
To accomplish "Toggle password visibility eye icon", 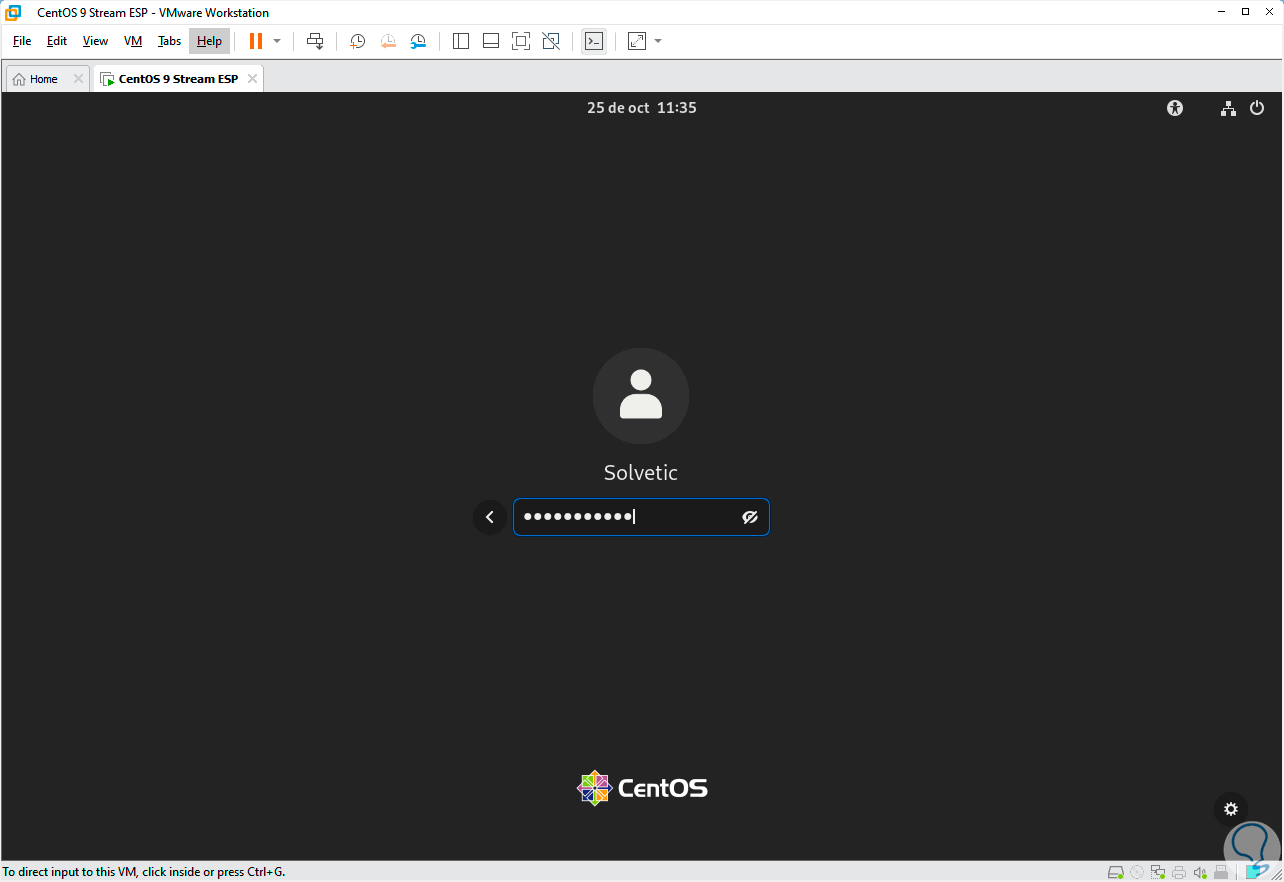I will tap(750, 517).
